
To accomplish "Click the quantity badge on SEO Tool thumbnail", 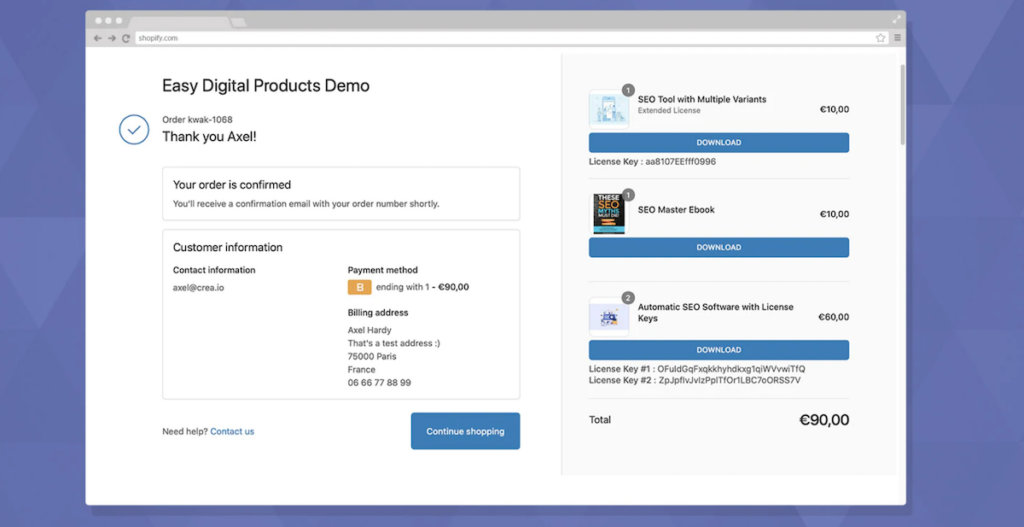I will (628, 90).
